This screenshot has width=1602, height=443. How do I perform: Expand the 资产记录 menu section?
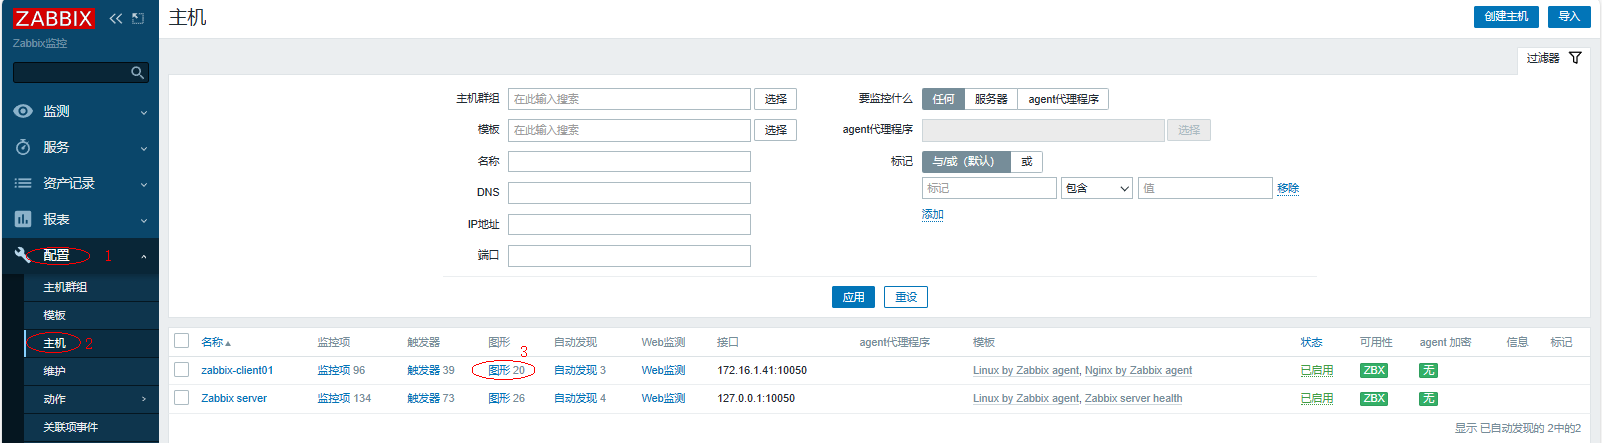pos(79,183)
